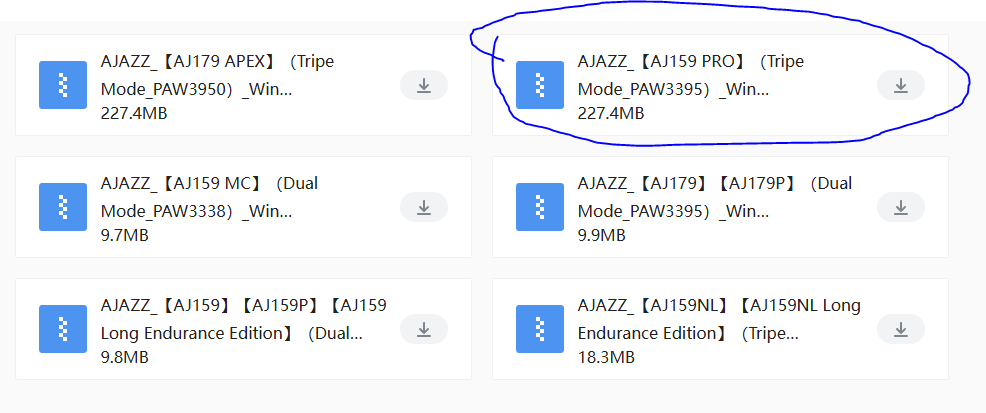Download the AJ159NL Long Endurance file
Image resolution: width=986 pixels, height=413 pixels.
[x=900, y=329]
